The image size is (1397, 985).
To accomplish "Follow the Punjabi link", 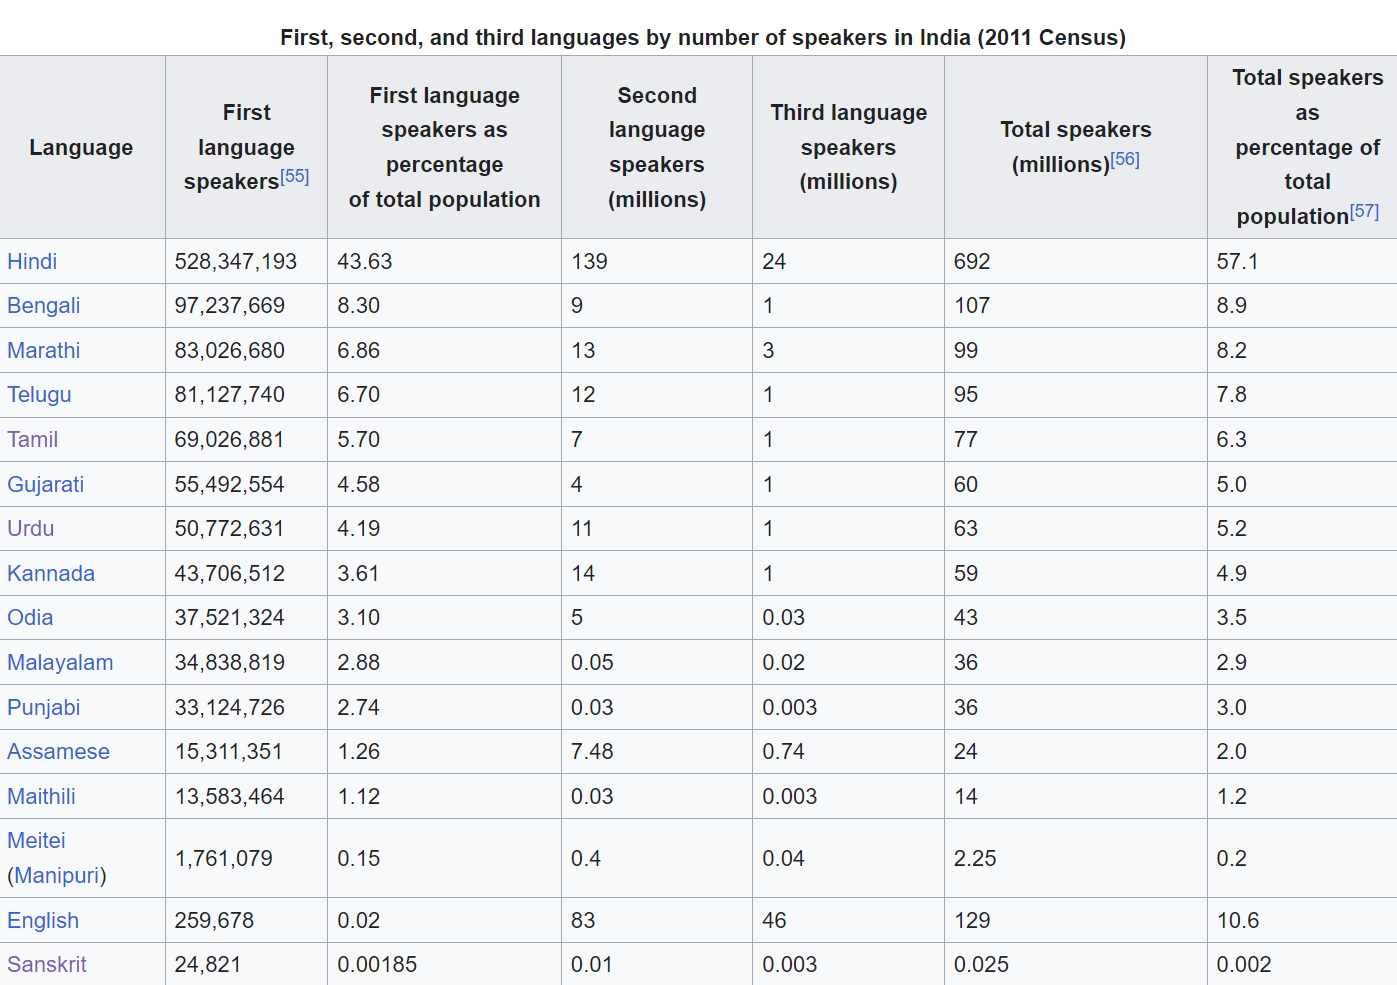I will coord(43,708).
